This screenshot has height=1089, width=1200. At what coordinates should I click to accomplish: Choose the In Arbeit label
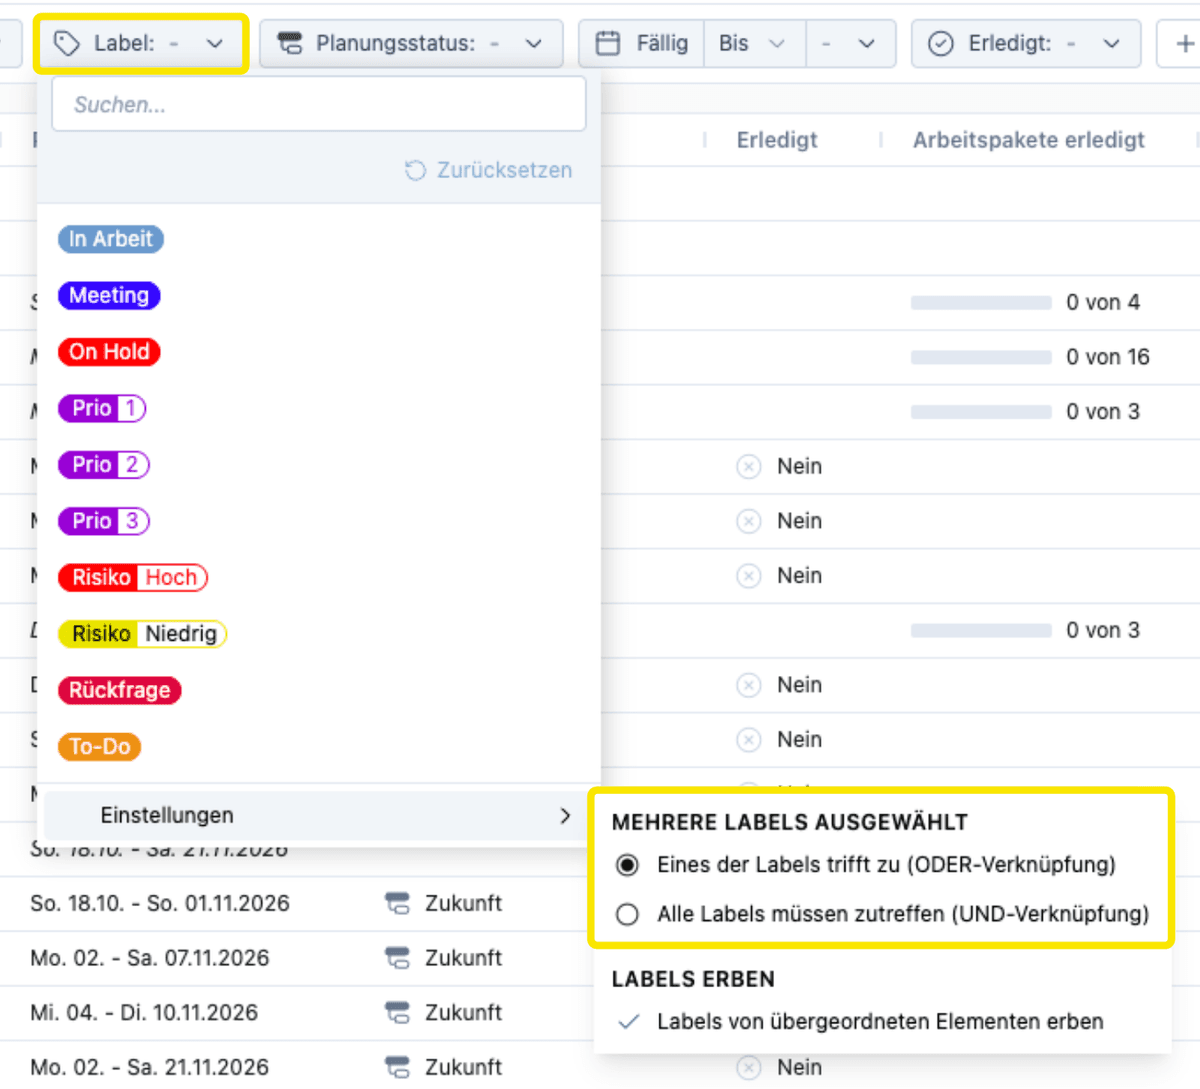tap(111, 239)
